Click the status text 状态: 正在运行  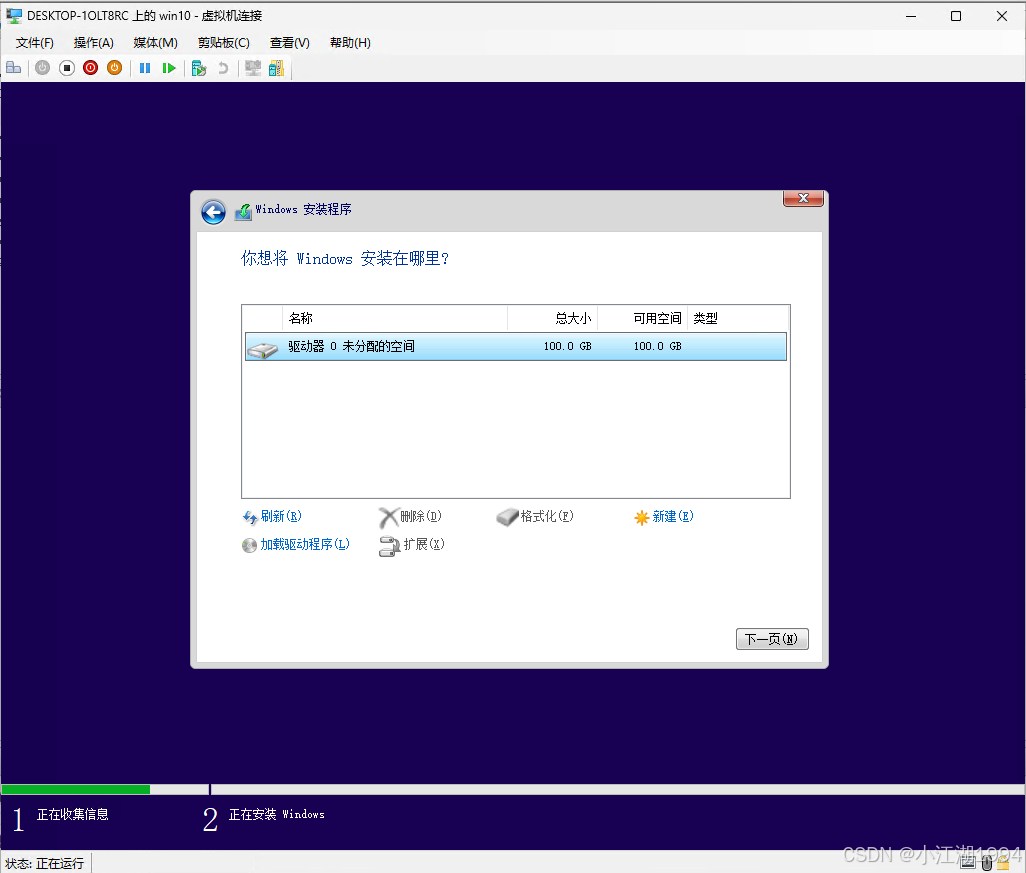[44, 864]
